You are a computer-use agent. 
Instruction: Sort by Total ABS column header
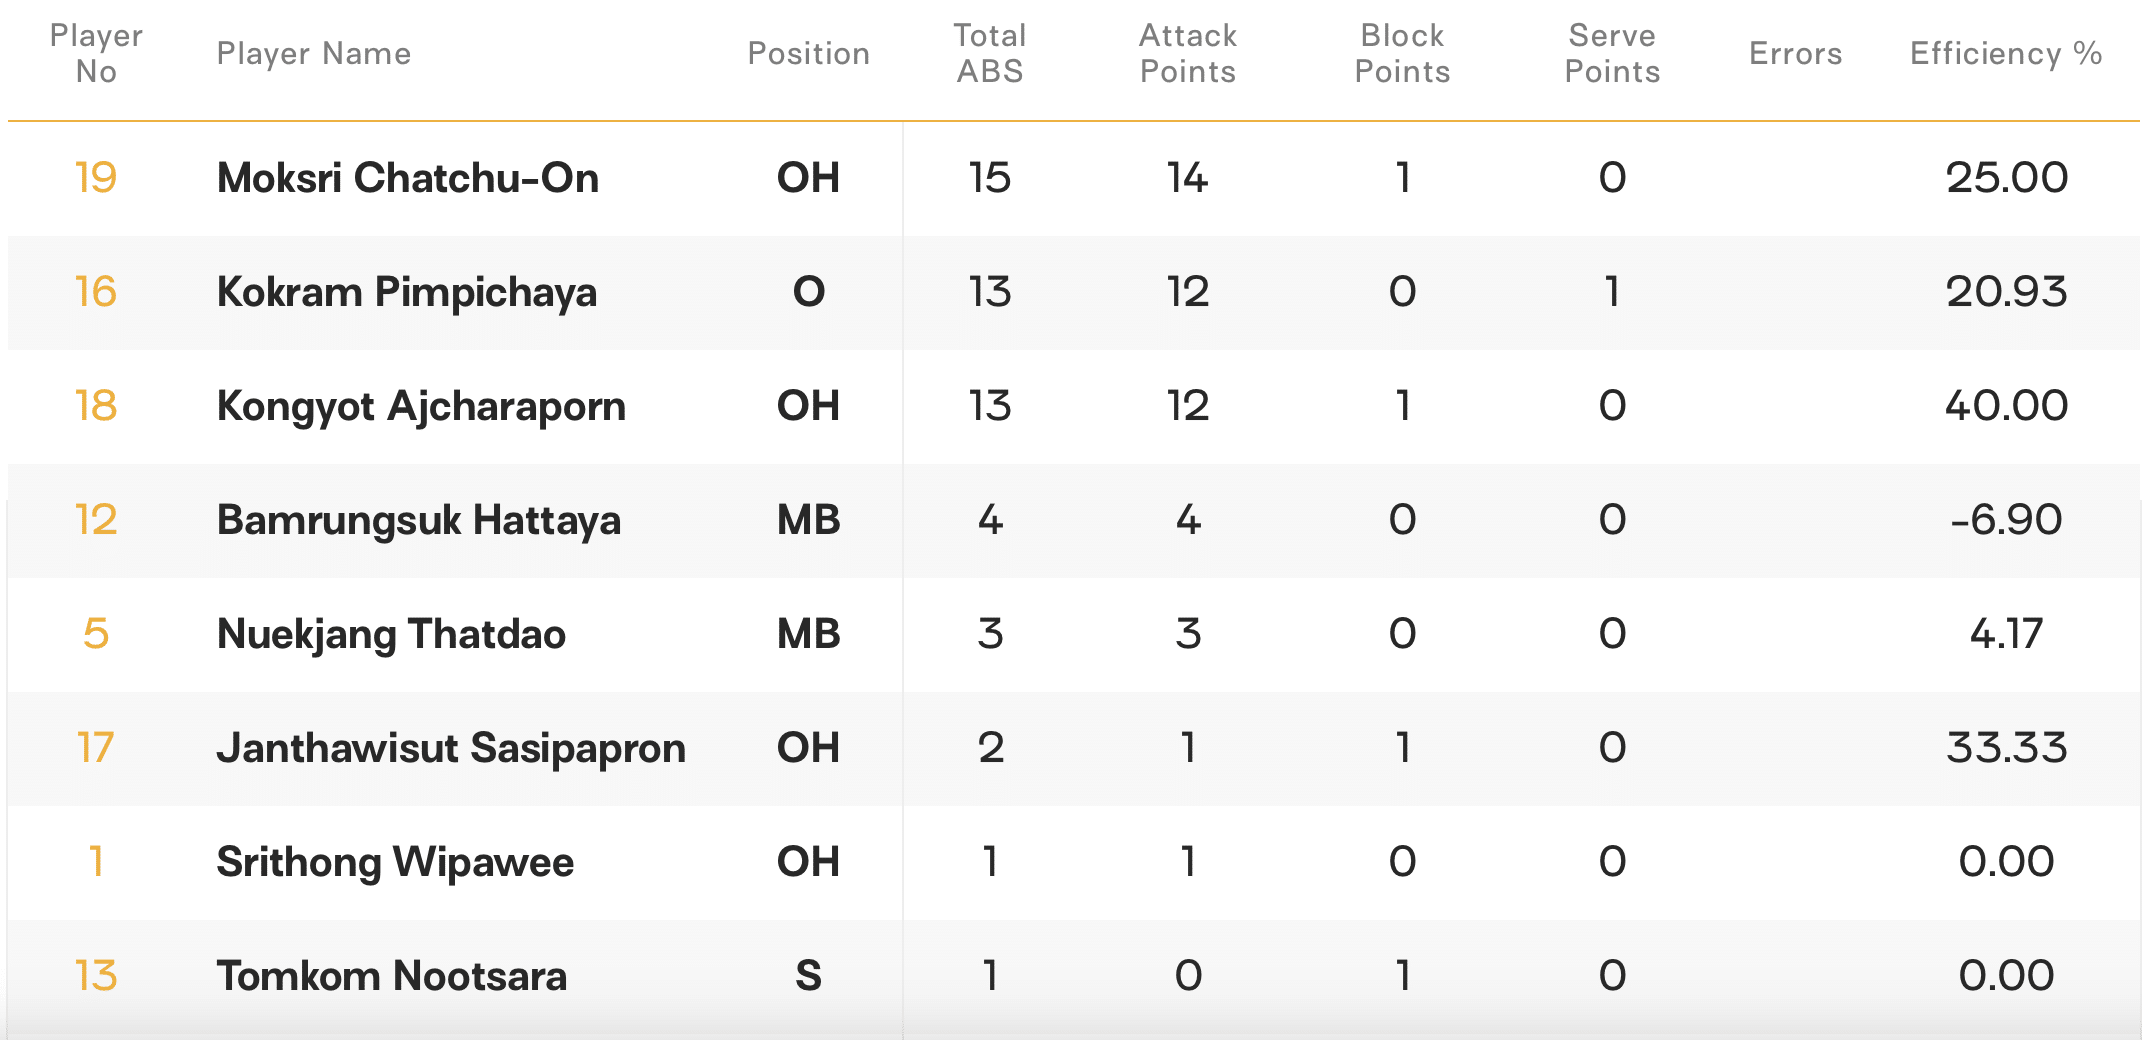[989, 54]
